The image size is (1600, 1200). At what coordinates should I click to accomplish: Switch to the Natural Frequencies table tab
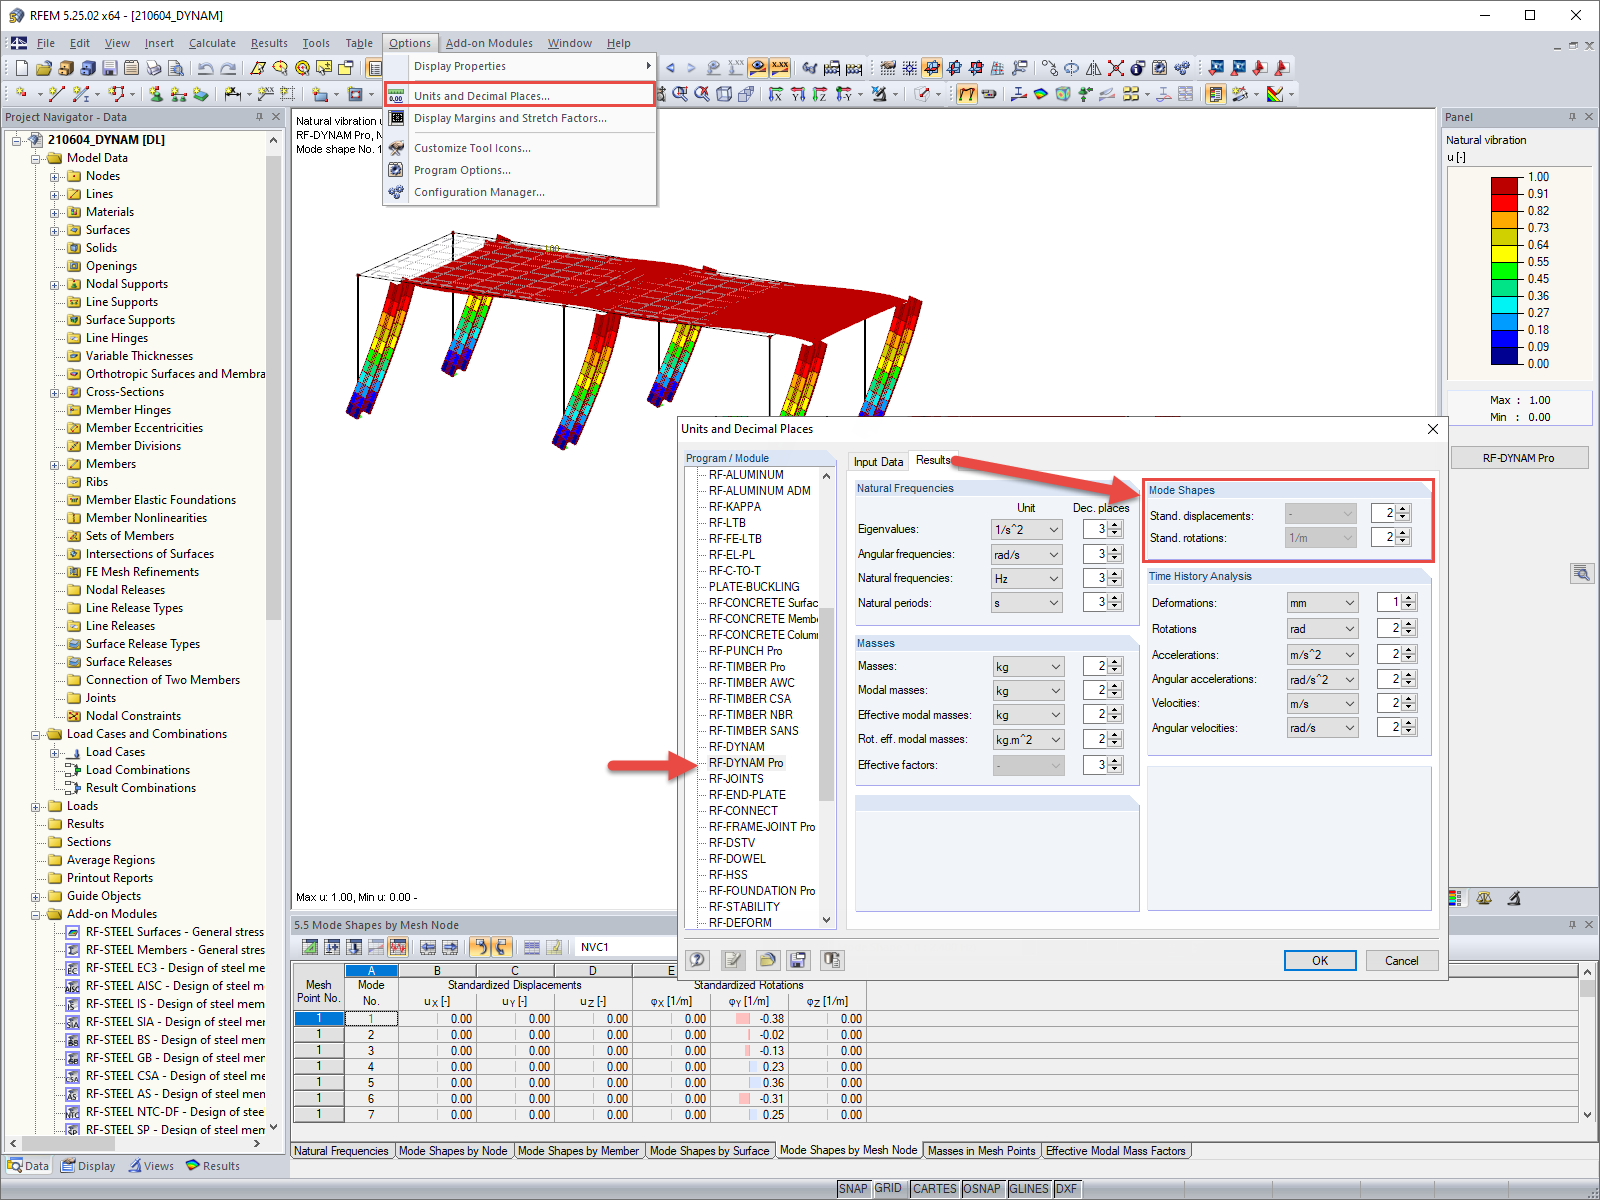(x=341, y=1151)
